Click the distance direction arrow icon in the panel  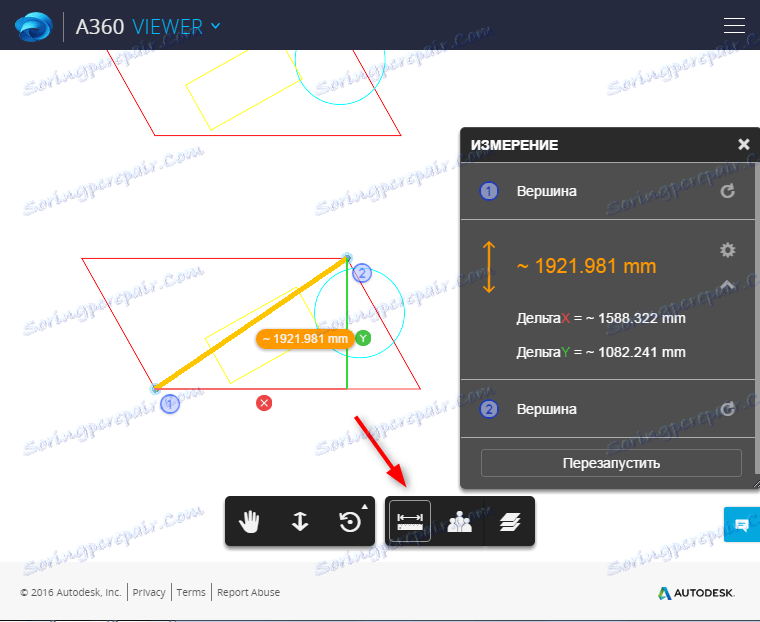point(489,267)
